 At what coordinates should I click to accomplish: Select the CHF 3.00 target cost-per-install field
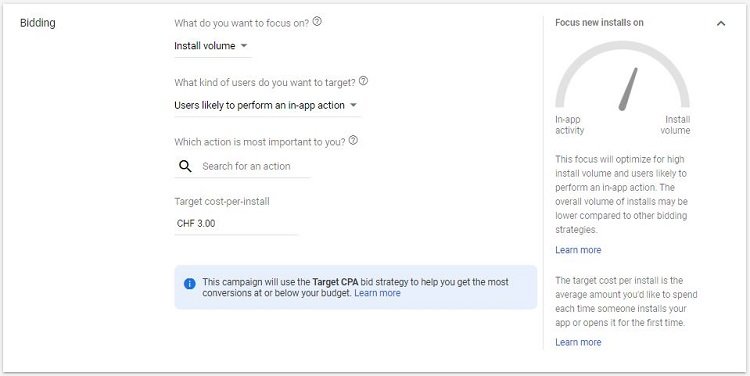236,223
